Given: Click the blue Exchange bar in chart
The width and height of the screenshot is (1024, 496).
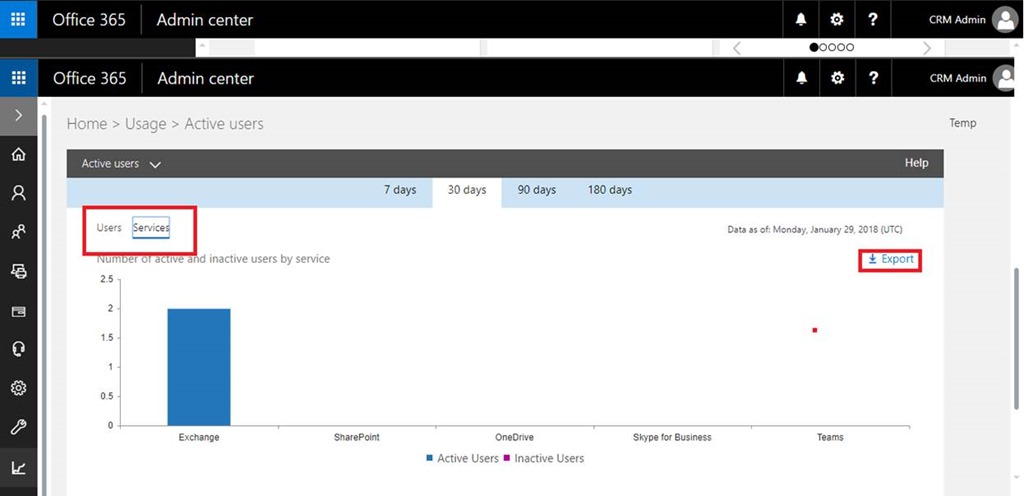Looking at the screenshot, I should tap(199, 366).
